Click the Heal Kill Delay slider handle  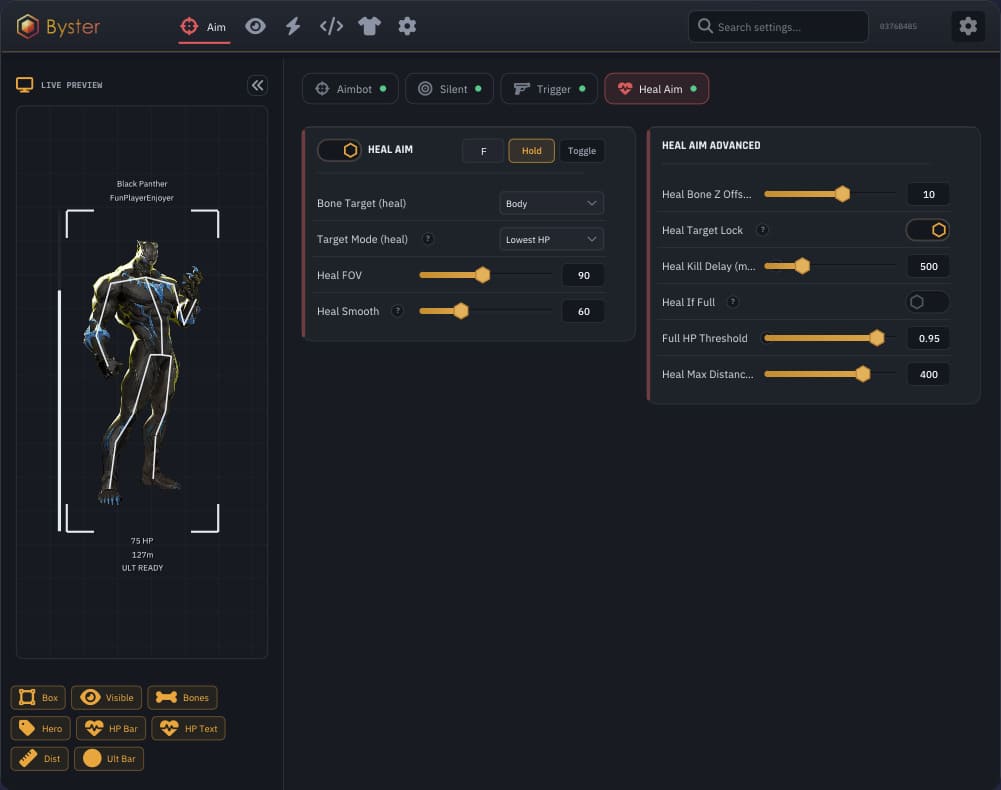pos(802,266)
